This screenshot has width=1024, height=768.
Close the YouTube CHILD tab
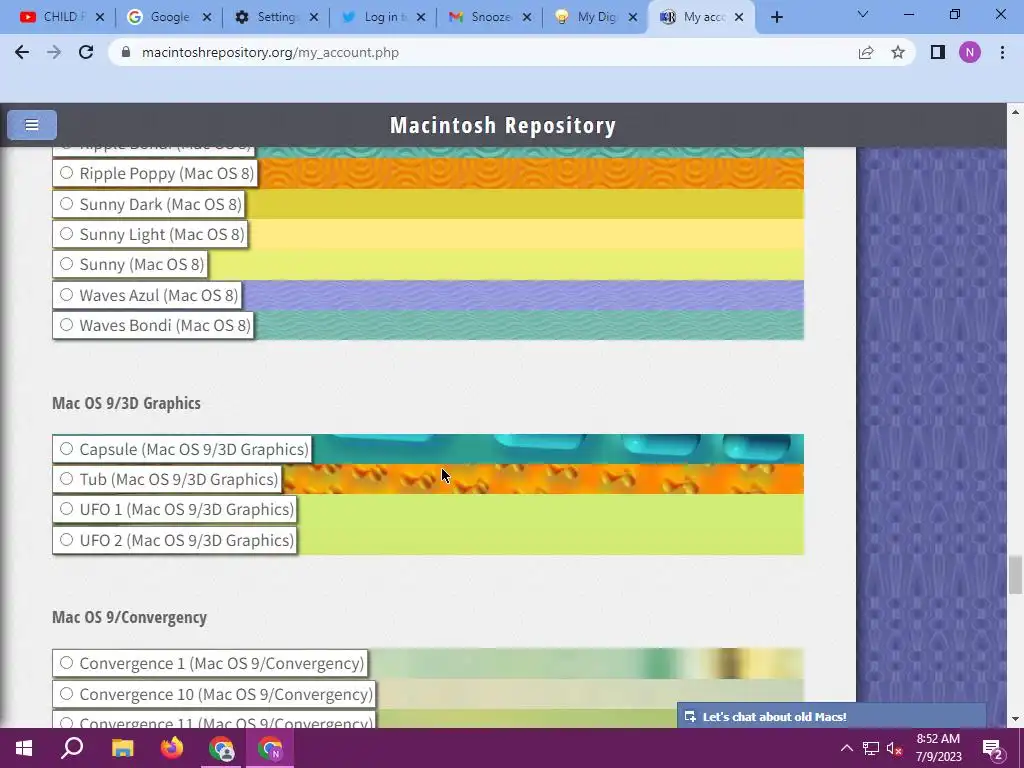click(x=100, y=17)
